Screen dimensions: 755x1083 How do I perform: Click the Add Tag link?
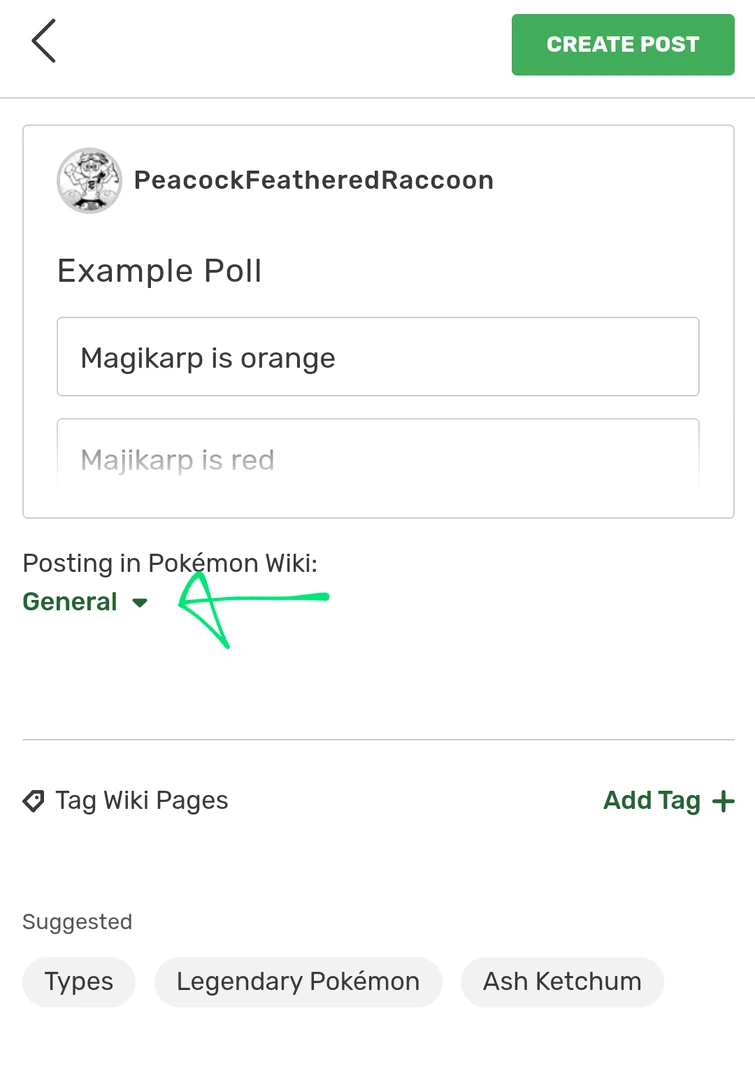click(652, 801)
